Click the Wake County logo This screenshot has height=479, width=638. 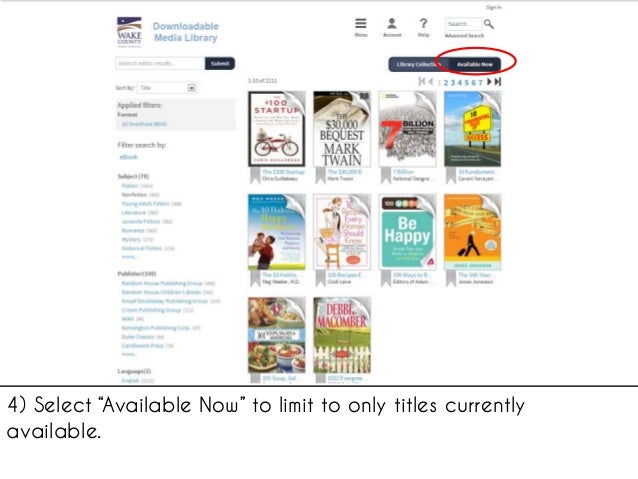point(129,31)
